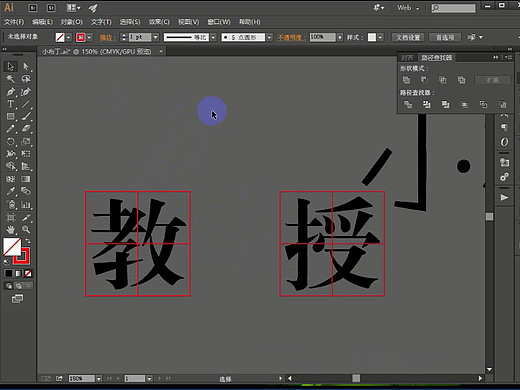520x390 pixels.
Task: Select the Pencil tool
Action: pyautogui.click(x=11, y=129)
